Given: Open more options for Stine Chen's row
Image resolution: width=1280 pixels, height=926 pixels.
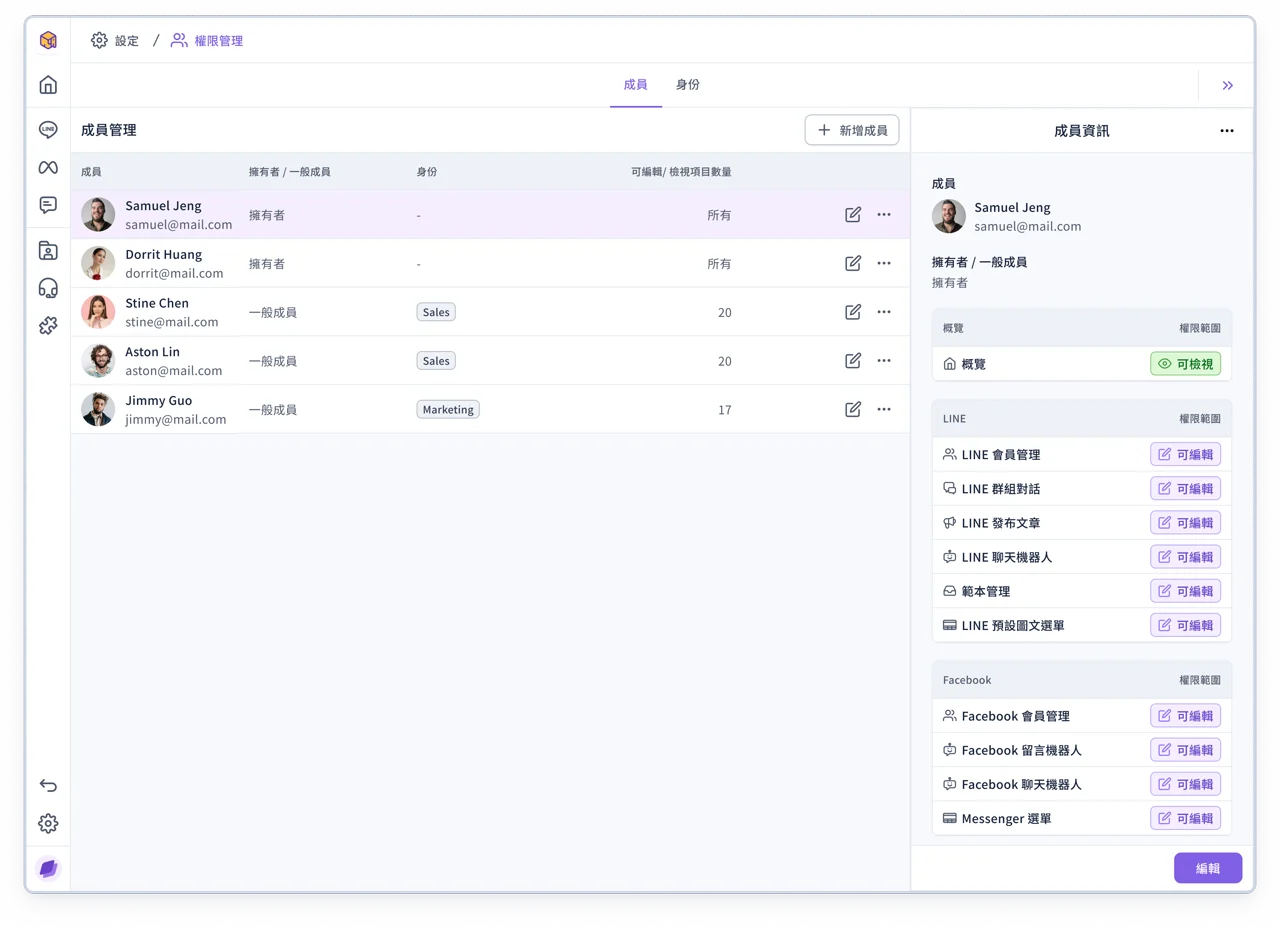Looking at the screenshot, I should pos(884,312).
